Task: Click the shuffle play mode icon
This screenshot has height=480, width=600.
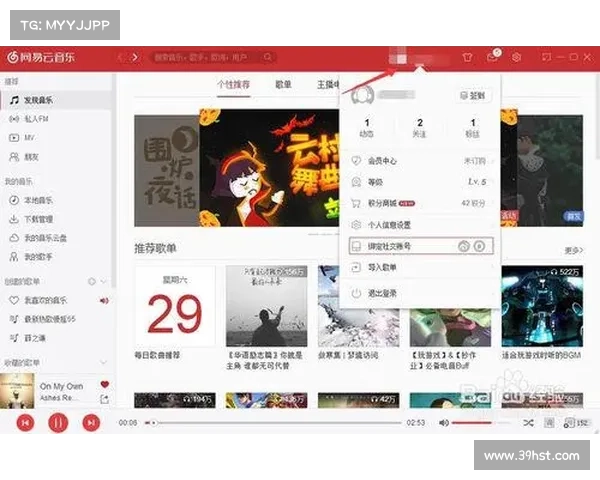Action: [528, 423]
